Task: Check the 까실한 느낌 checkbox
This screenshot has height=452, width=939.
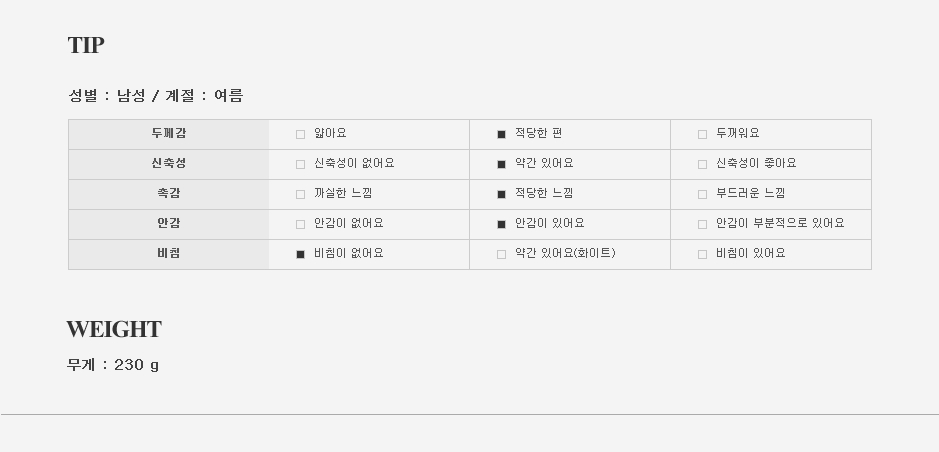Action: [300, 194]
